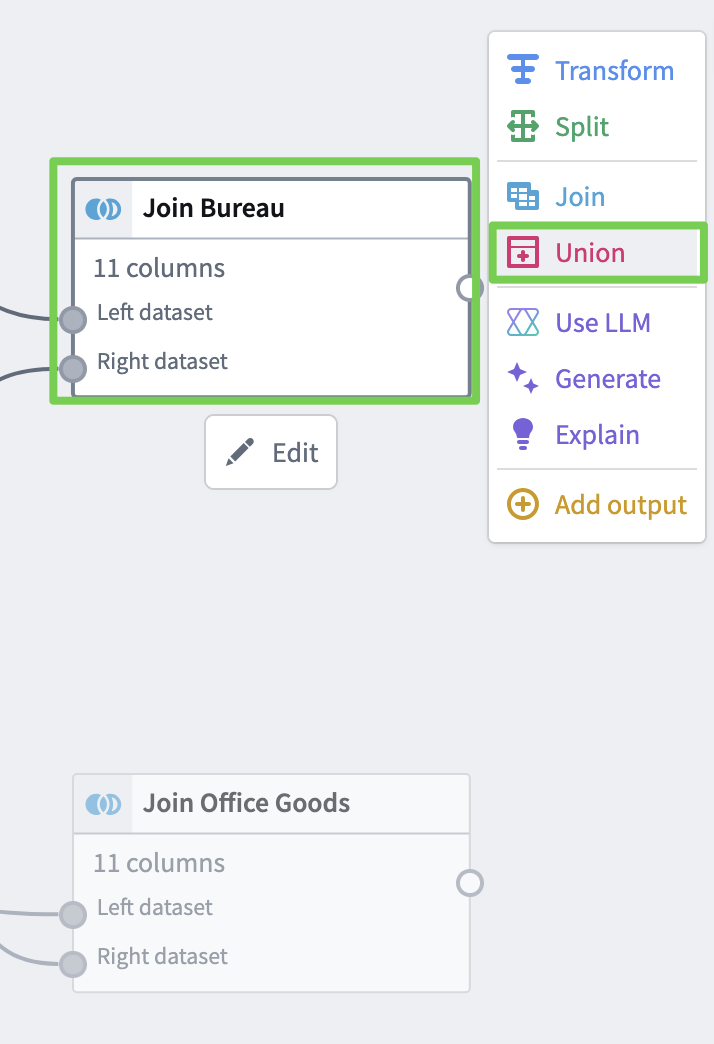Click Join Office Goods' left dataset port
Image resolution: width=714 pixels, height=1044 pixels.
(72, 915)
